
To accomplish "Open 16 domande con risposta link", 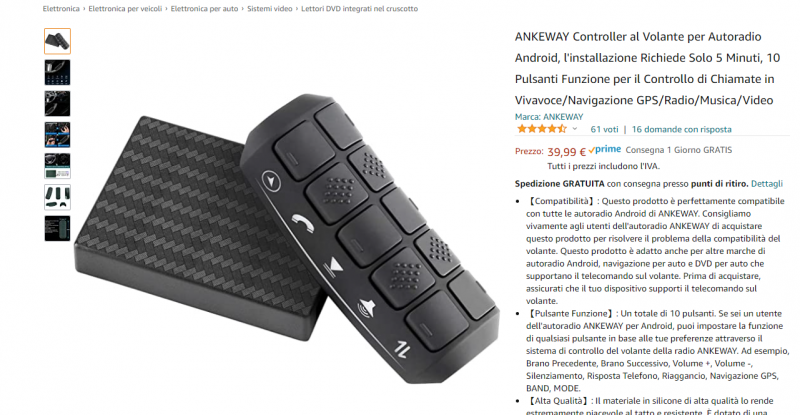I will [x=681, y=129].
